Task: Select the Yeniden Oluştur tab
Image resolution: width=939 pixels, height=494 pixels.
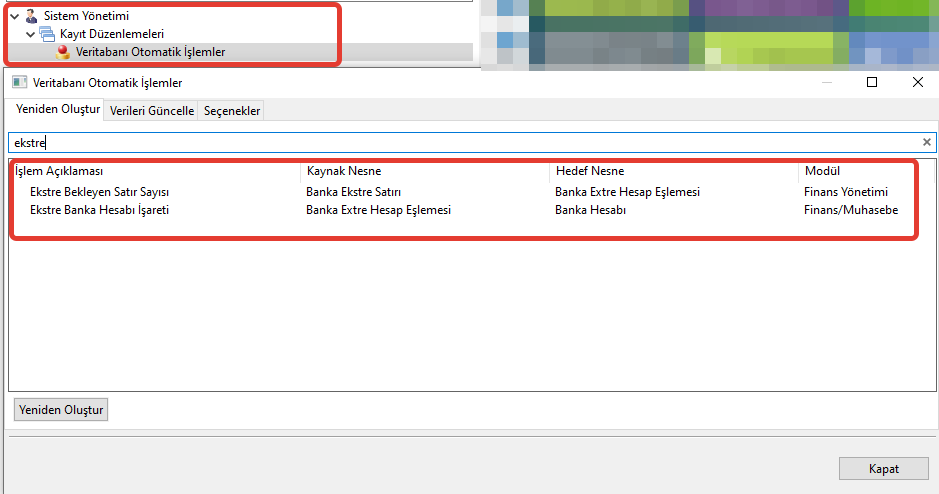Action: click(x=58, y=110)
